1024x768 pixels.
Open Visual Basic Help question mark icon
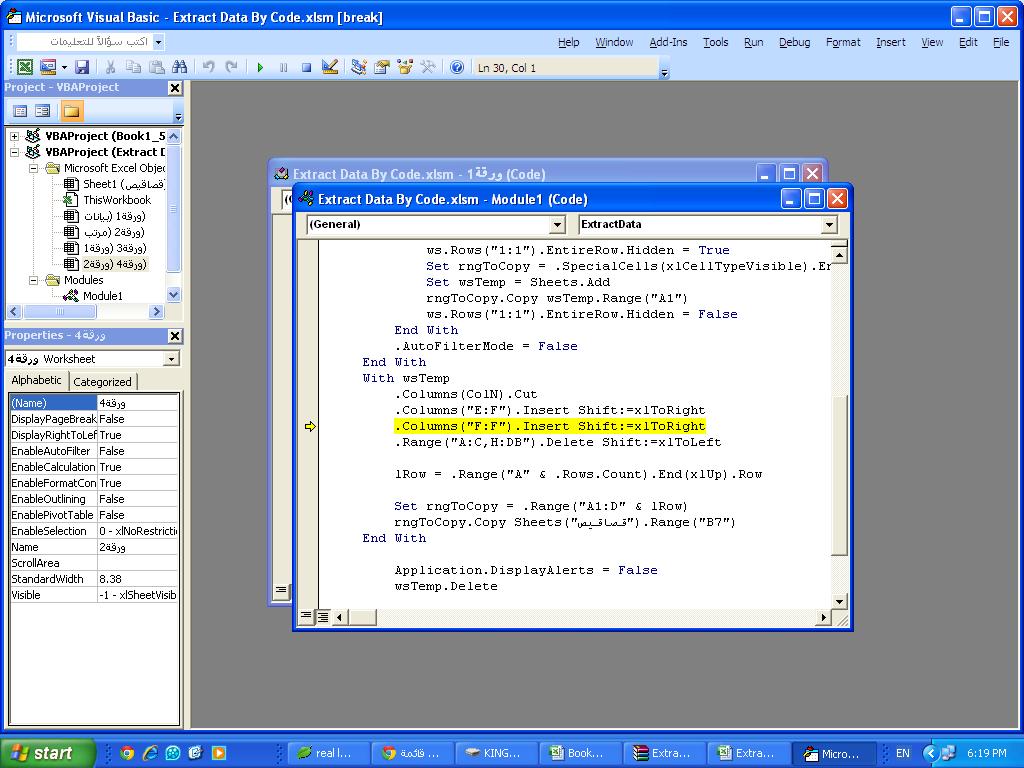pos(457,67)
